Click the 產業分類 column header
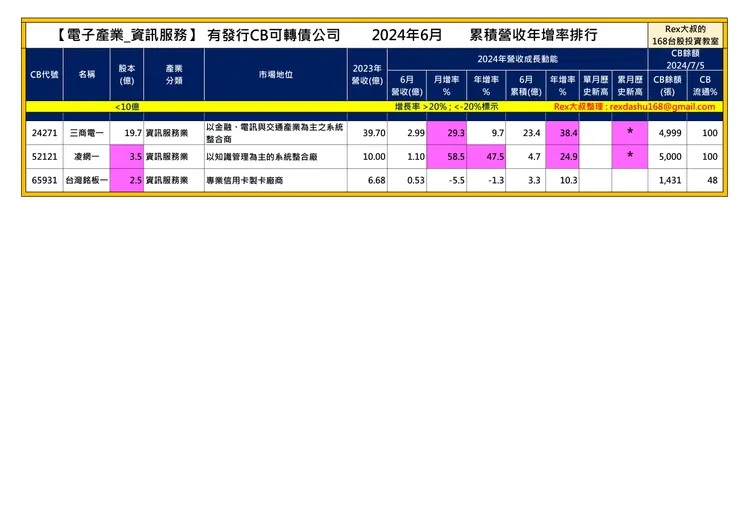 coord(174,75)
